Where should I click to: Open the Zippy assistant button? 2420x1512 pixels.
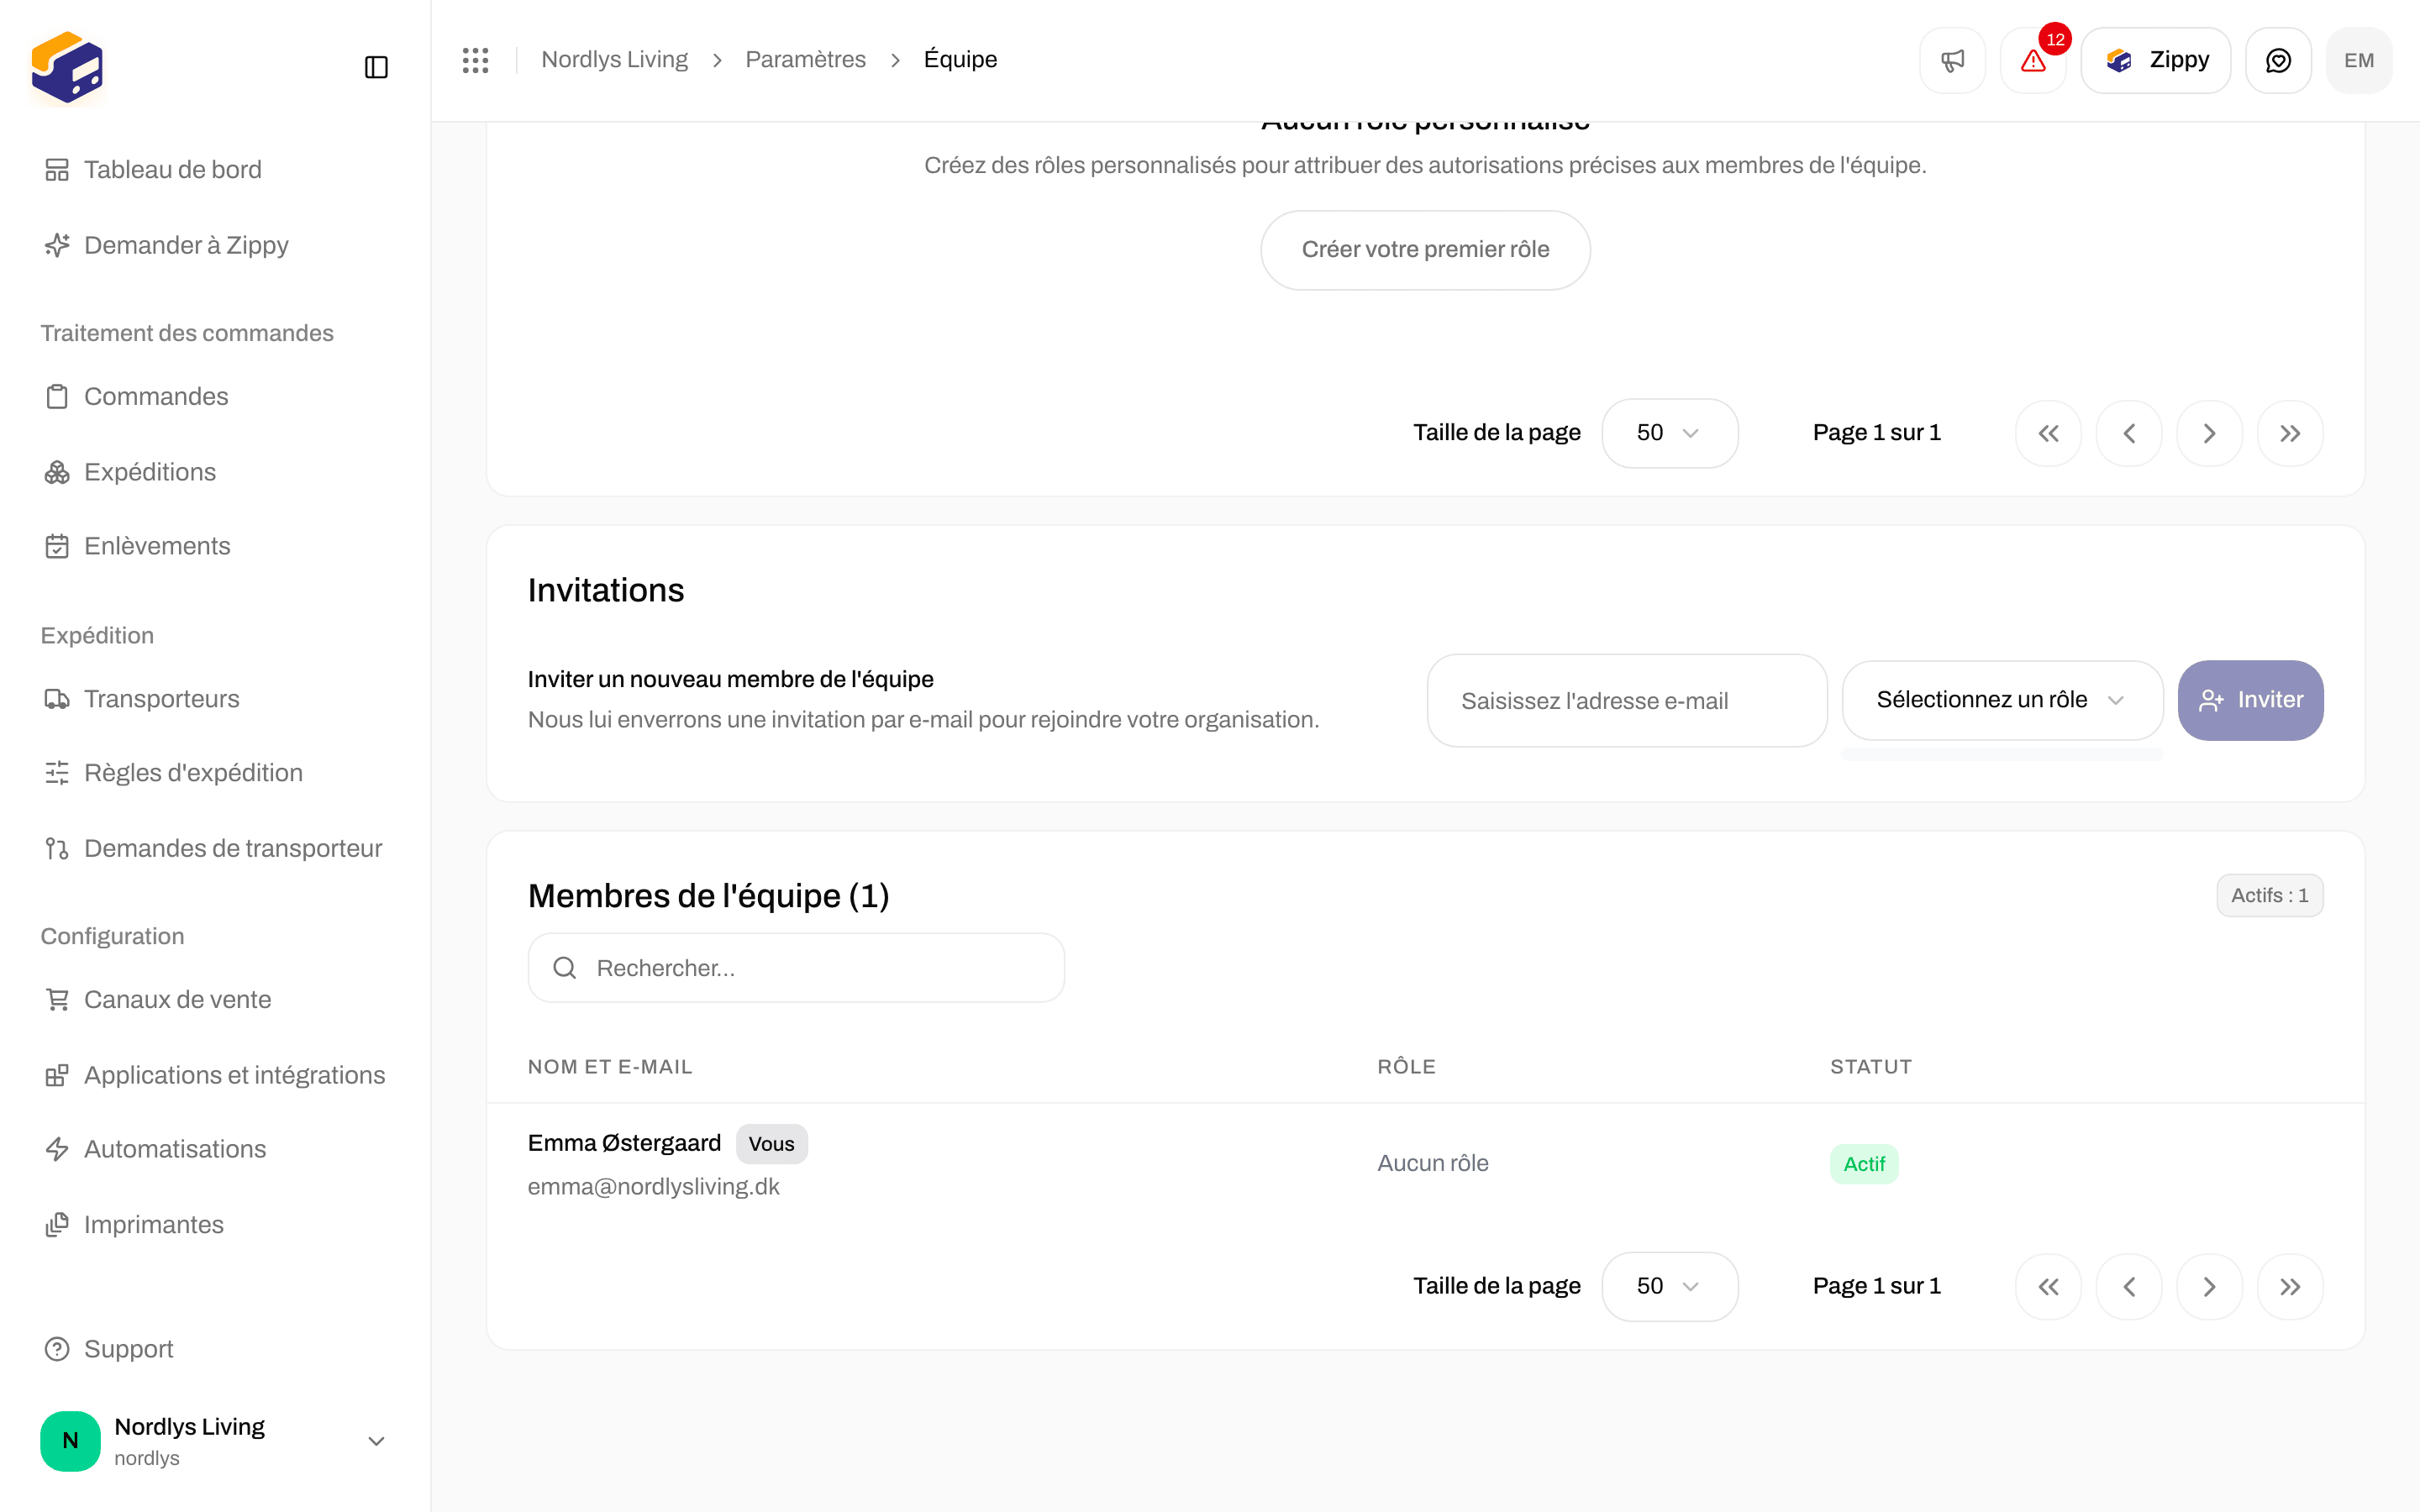(2155, 60)
